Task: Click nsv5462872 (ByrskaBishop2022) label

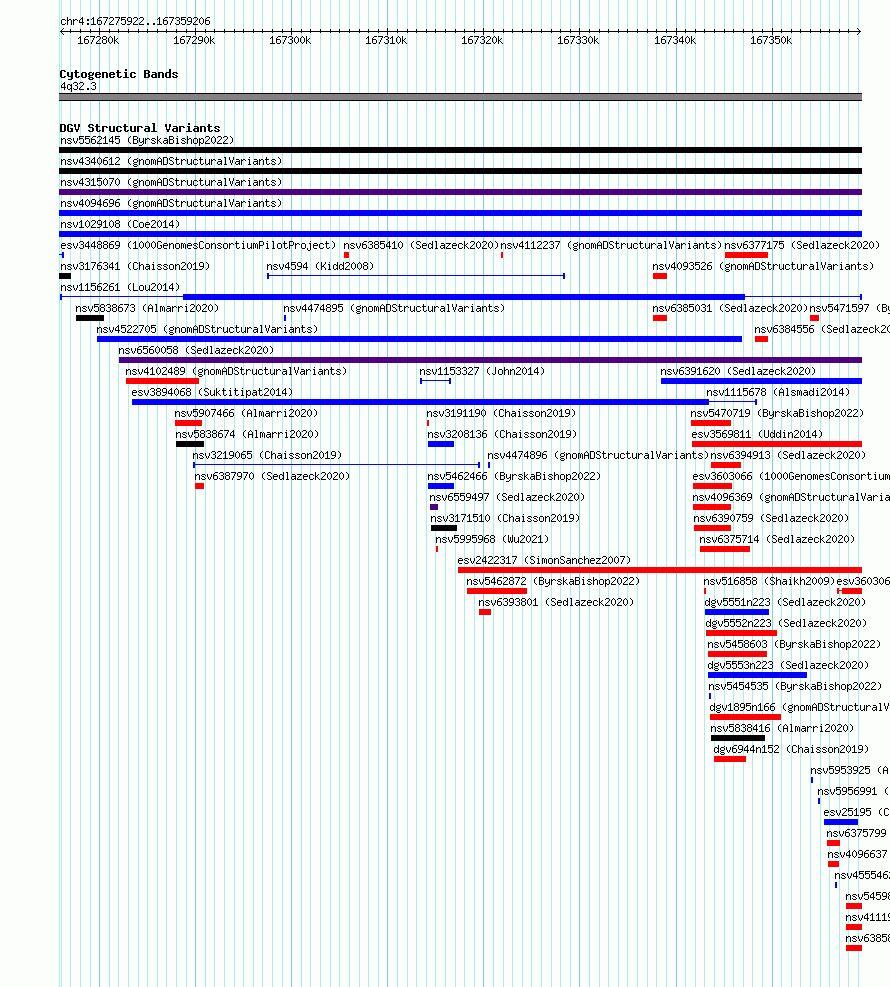Action: 553,582
